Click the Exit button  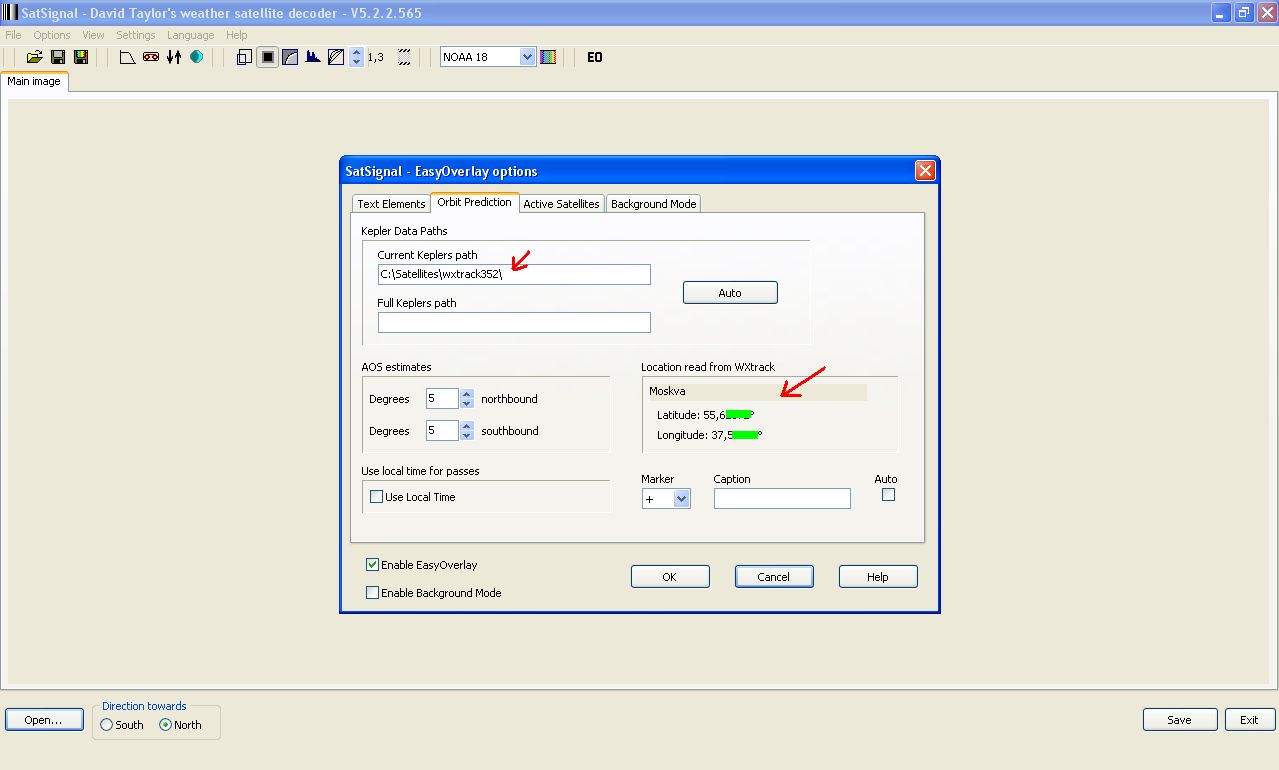pyautogui.click(x=1250, y=720)
